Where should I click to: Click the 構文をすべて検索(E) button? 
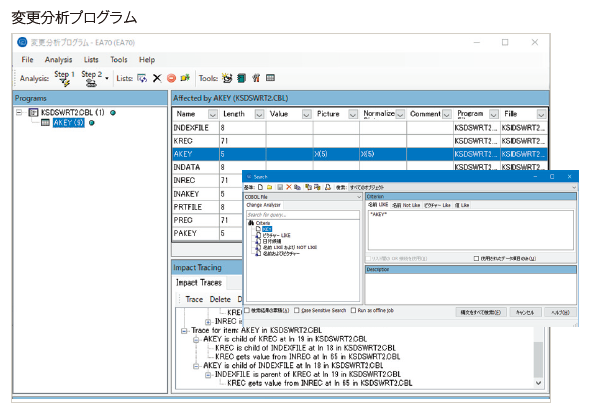(x=481, y=312)
